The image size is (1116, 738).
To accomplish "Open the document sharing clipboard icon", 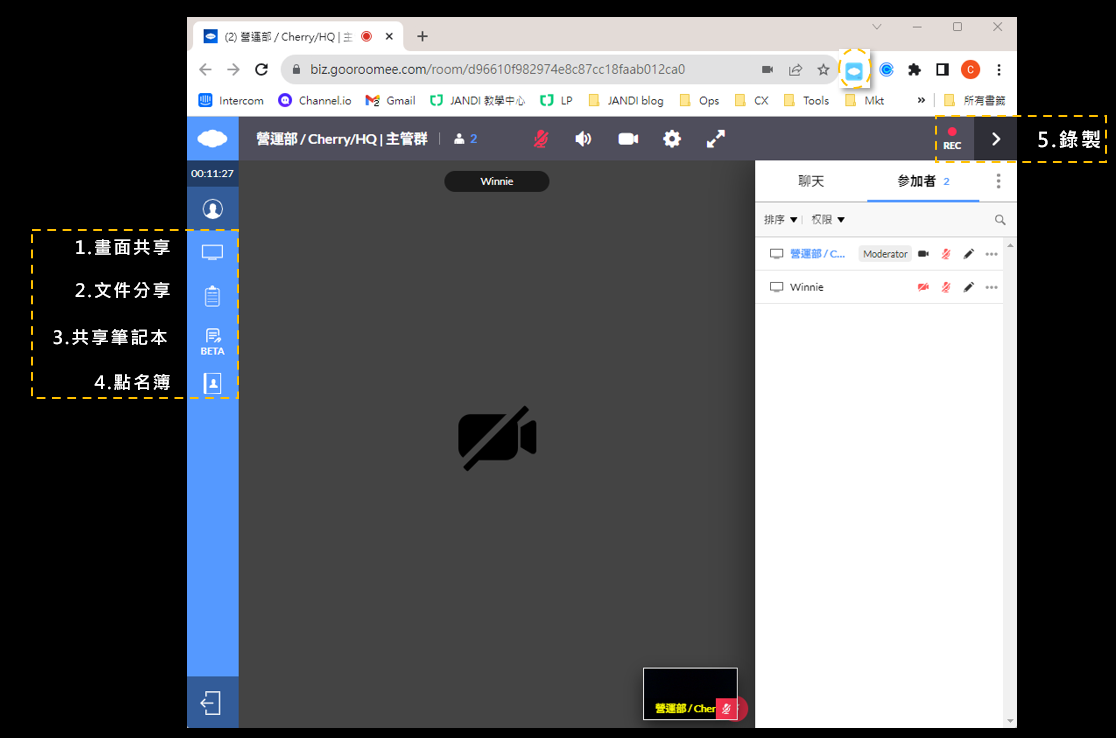I will pyautogui.click(x=212, y=296).
